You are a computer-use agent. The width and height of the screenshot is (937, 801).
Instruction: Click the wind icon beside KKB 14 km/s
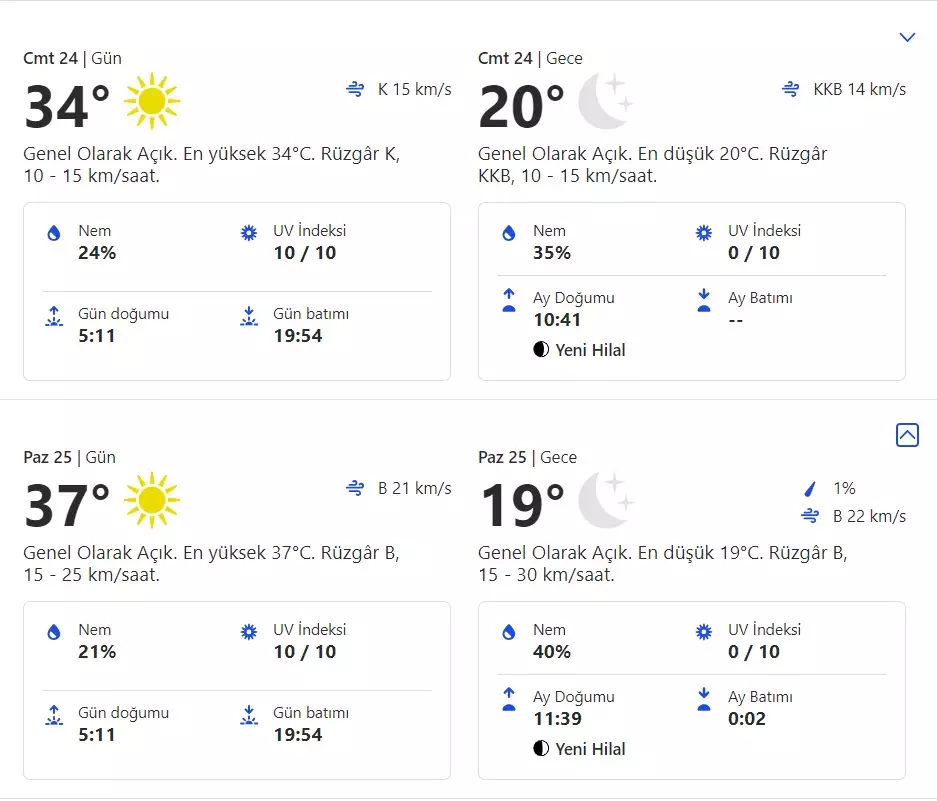pos(790,90)
